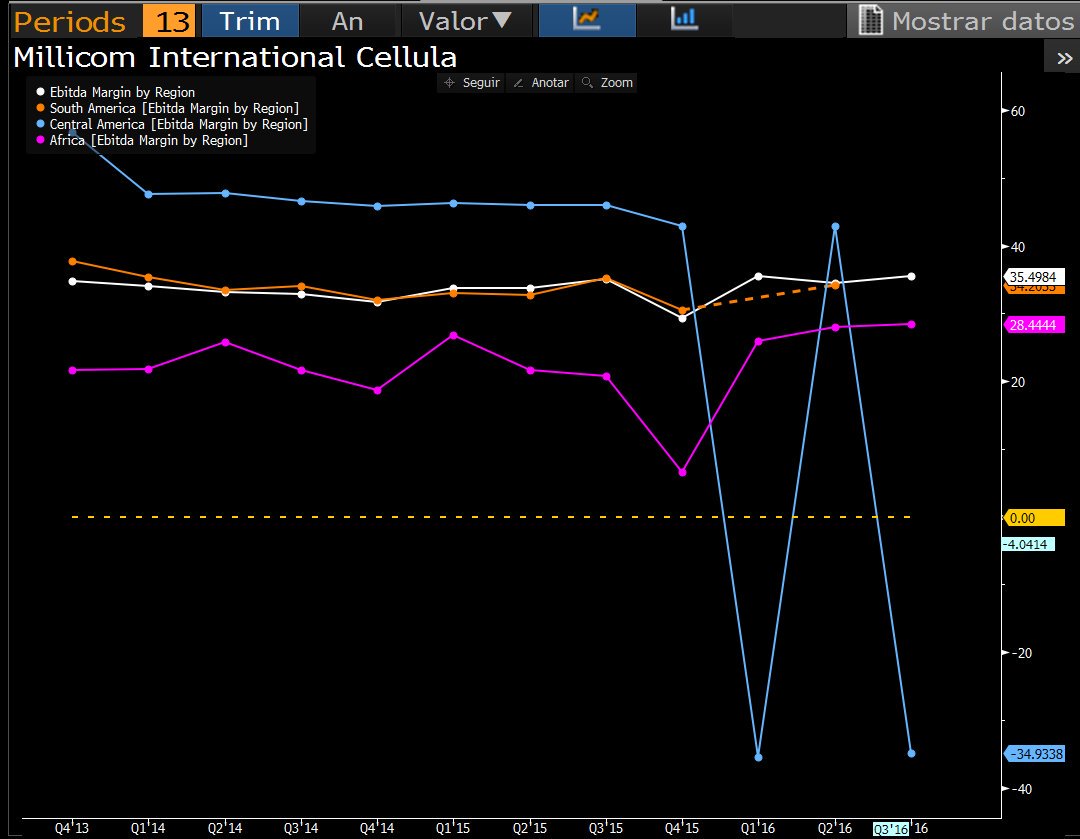This screenshot has height=839, width=1080.
Task: Click the -4.0414 value label
Action: coord(1028,544)
